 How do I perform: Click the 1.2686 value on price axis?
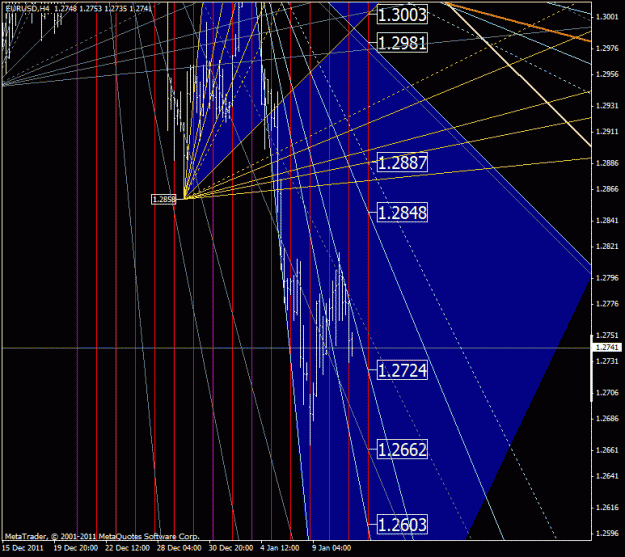[x=607, y=419]
